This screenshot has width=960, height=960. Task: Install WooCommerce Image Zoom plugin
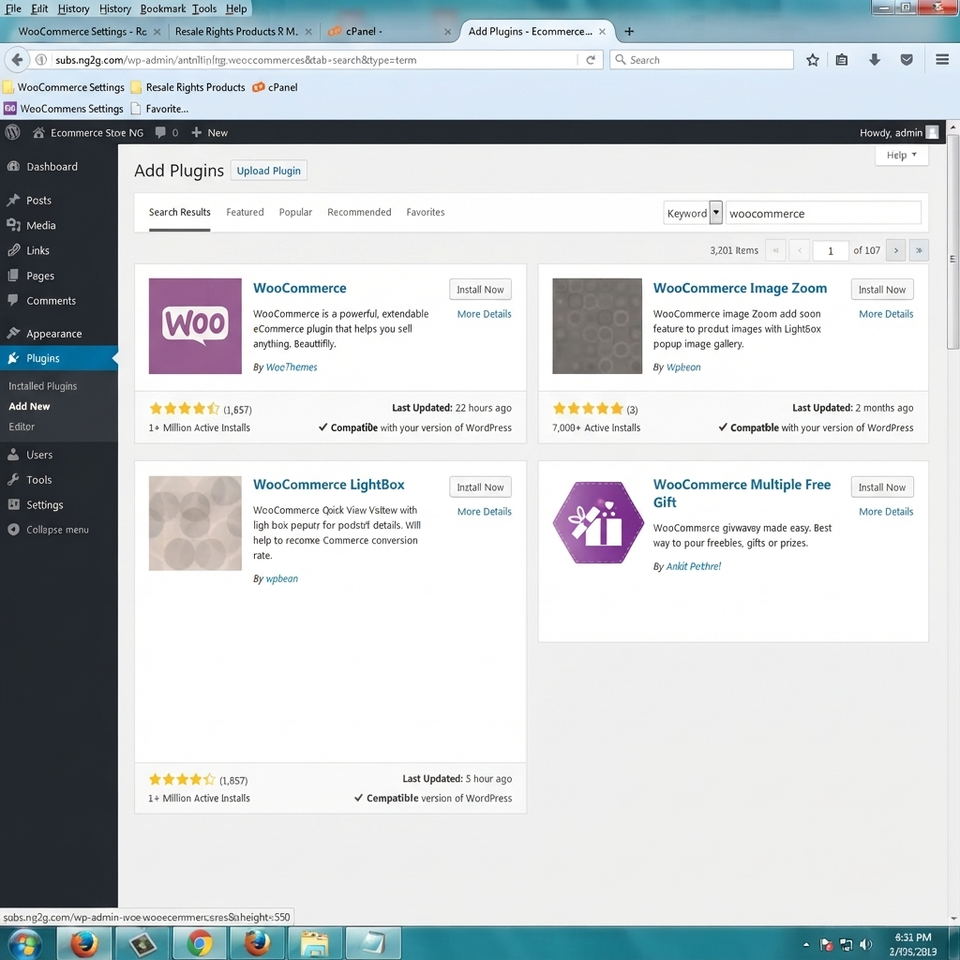pos(882,290)
